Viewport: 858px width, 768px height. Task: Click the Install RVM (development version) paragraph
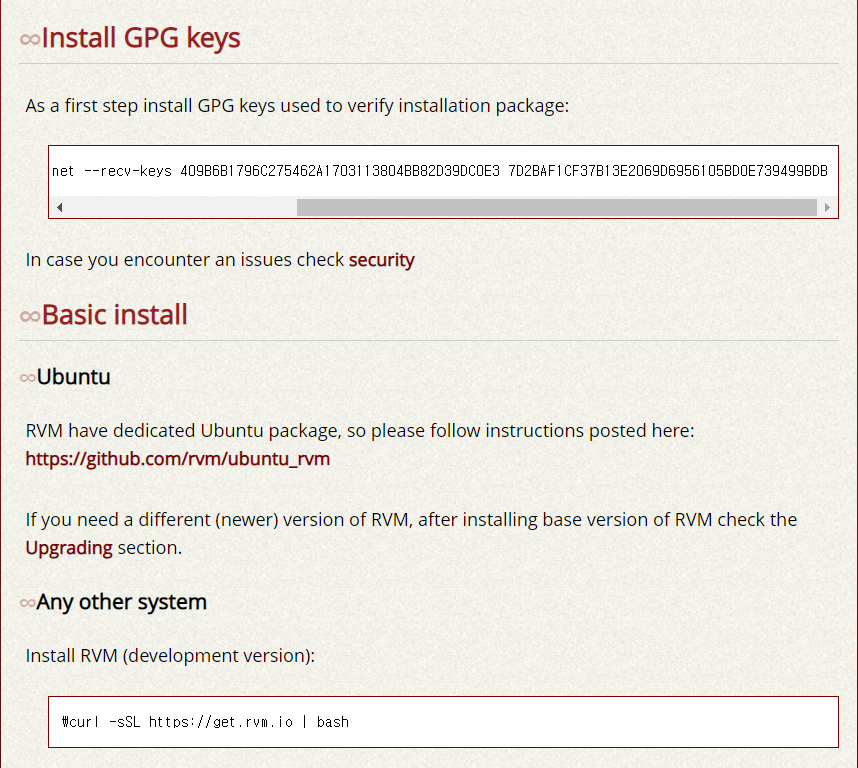[x=170, y=656]
